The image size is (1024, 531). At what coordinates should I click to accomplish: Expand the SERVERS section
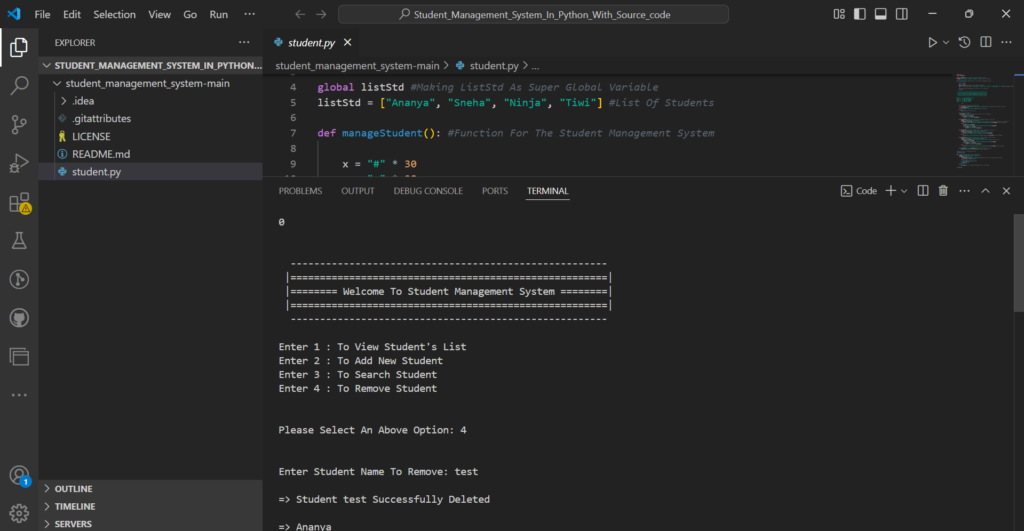click(x=151, y=524)
